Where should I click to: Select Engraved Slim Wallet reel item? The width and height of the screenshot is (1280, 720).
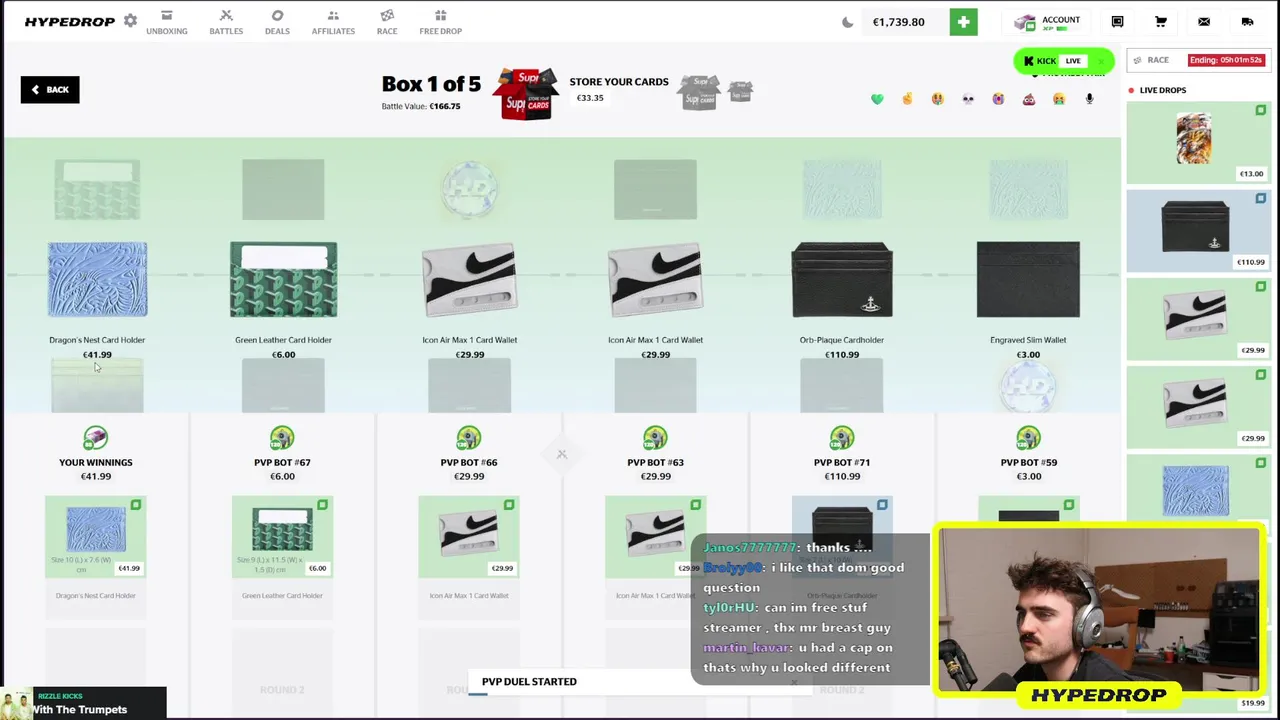point(1028,280)
